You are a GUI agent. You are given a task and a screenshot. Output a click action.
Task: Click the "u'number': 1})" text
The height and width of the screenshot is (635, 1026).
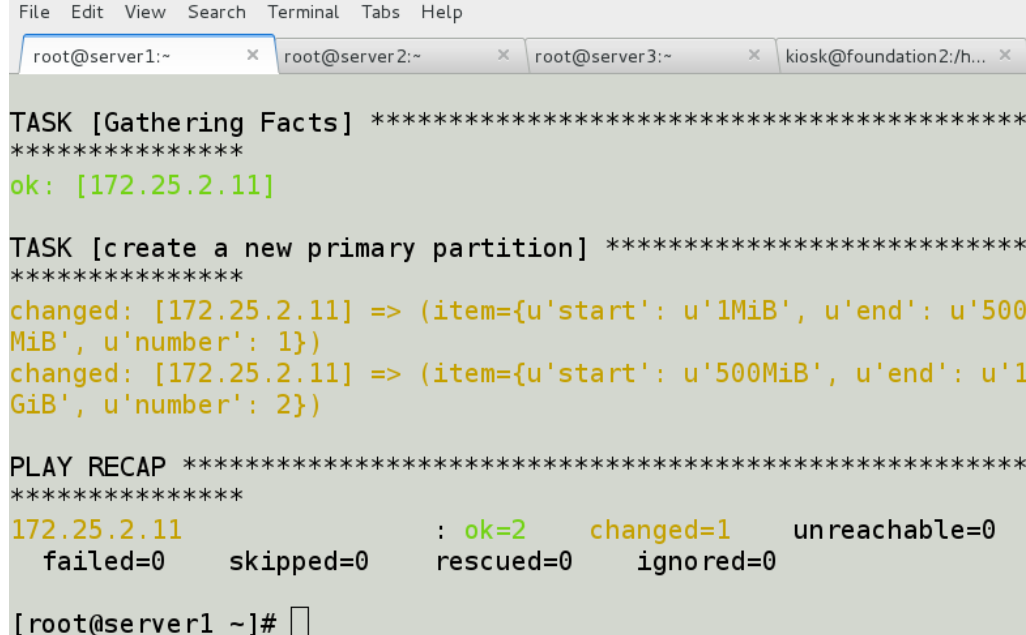click(213, 342)
